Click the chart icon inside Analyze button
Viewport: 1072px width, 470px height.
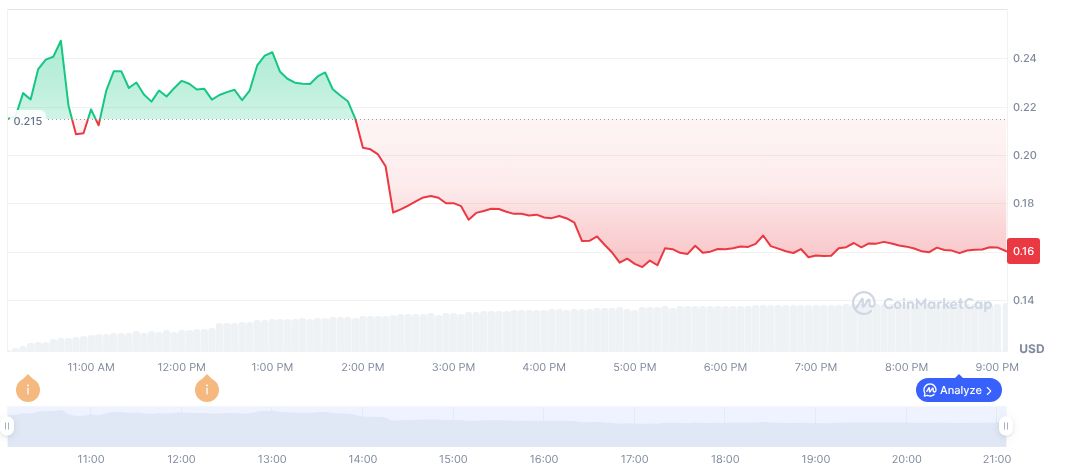(x=929, y=390)
